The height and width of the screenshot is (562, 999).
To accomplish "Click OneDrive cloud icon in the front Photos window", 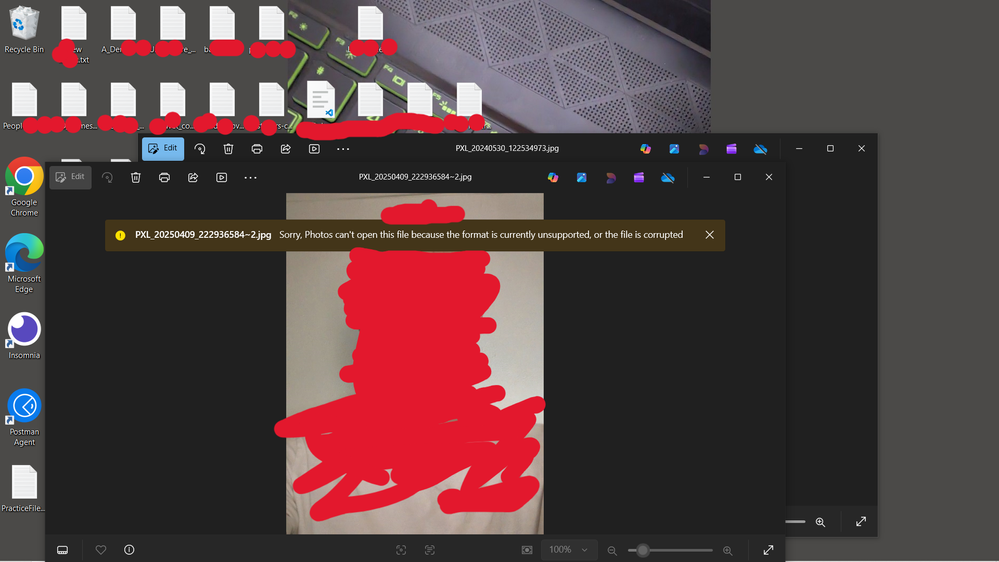I will click(x=668, y=178).
